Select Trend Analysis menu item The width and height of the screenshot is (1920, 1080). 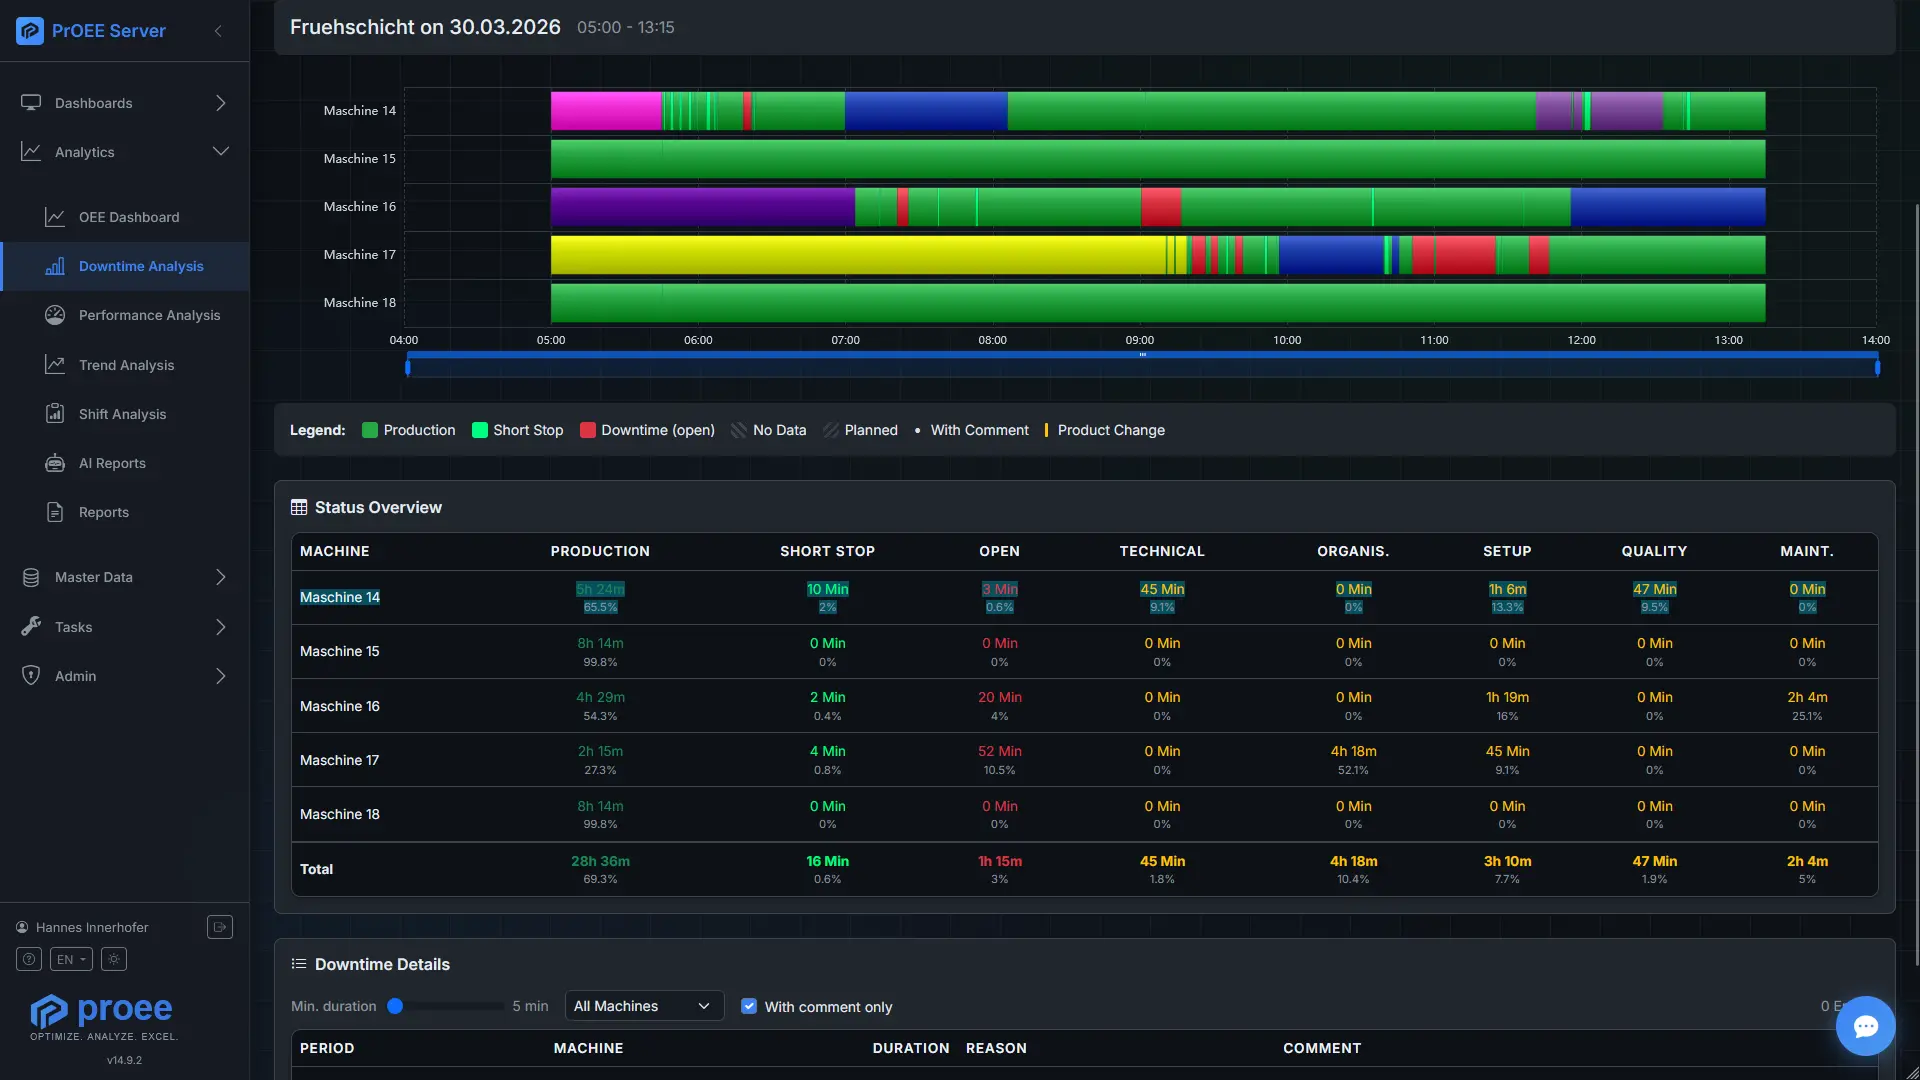click(x=125, y=365)
